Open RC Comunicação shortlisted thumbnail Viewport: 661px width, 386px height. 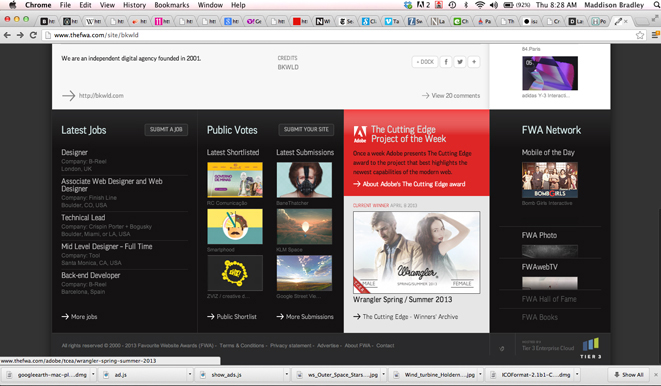pos(235,180)
